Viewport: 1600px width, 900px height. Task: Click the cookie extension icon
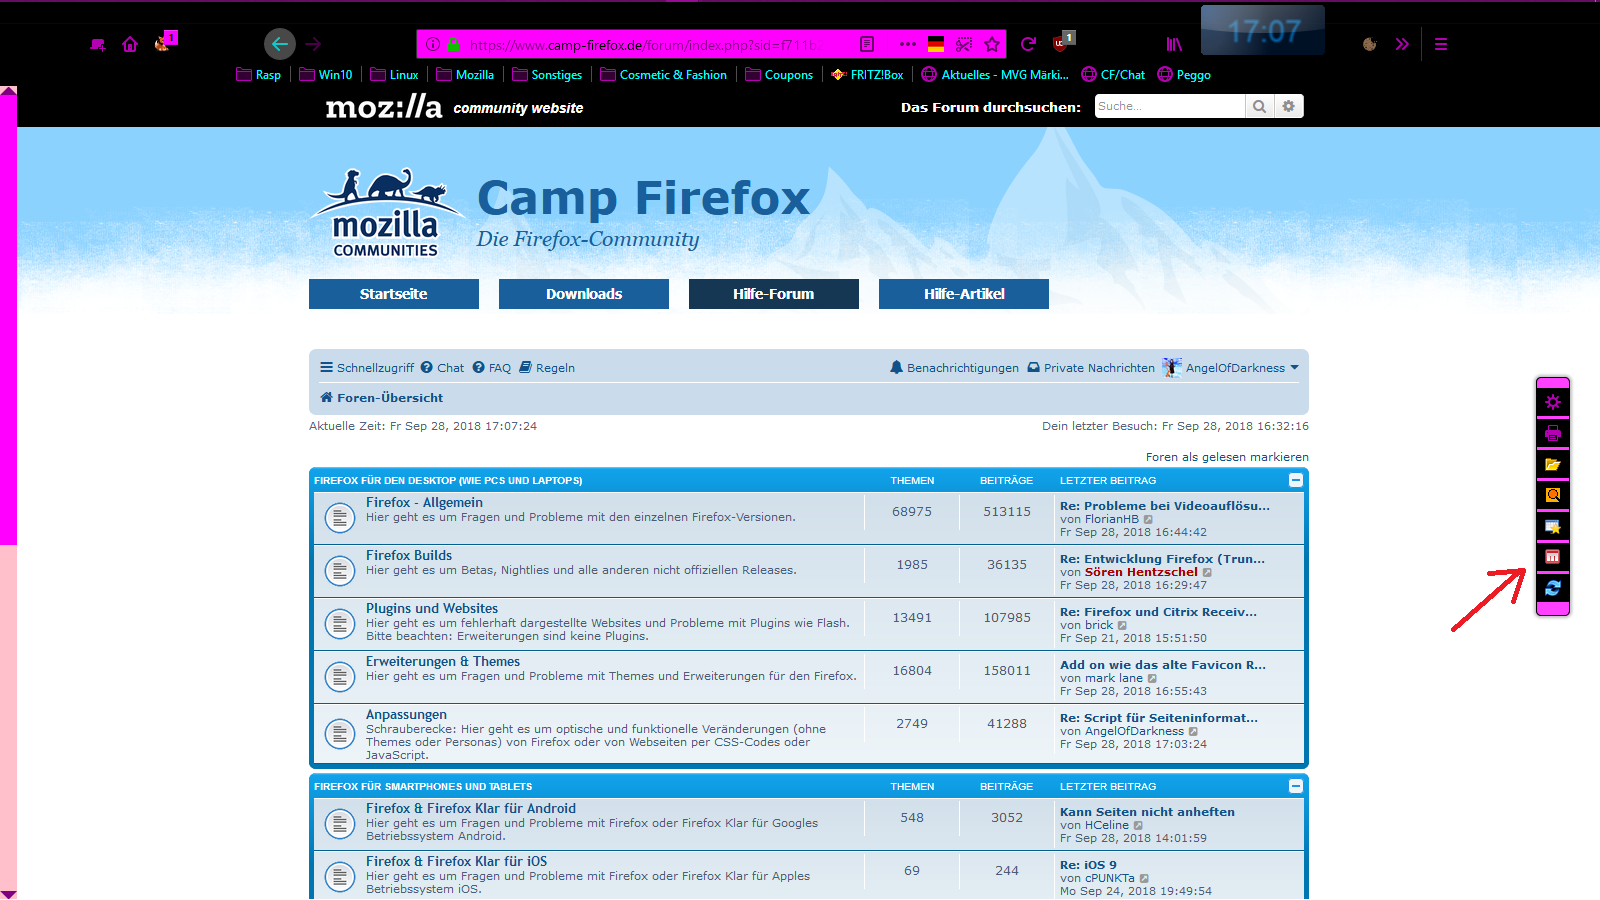point(1370,44)
